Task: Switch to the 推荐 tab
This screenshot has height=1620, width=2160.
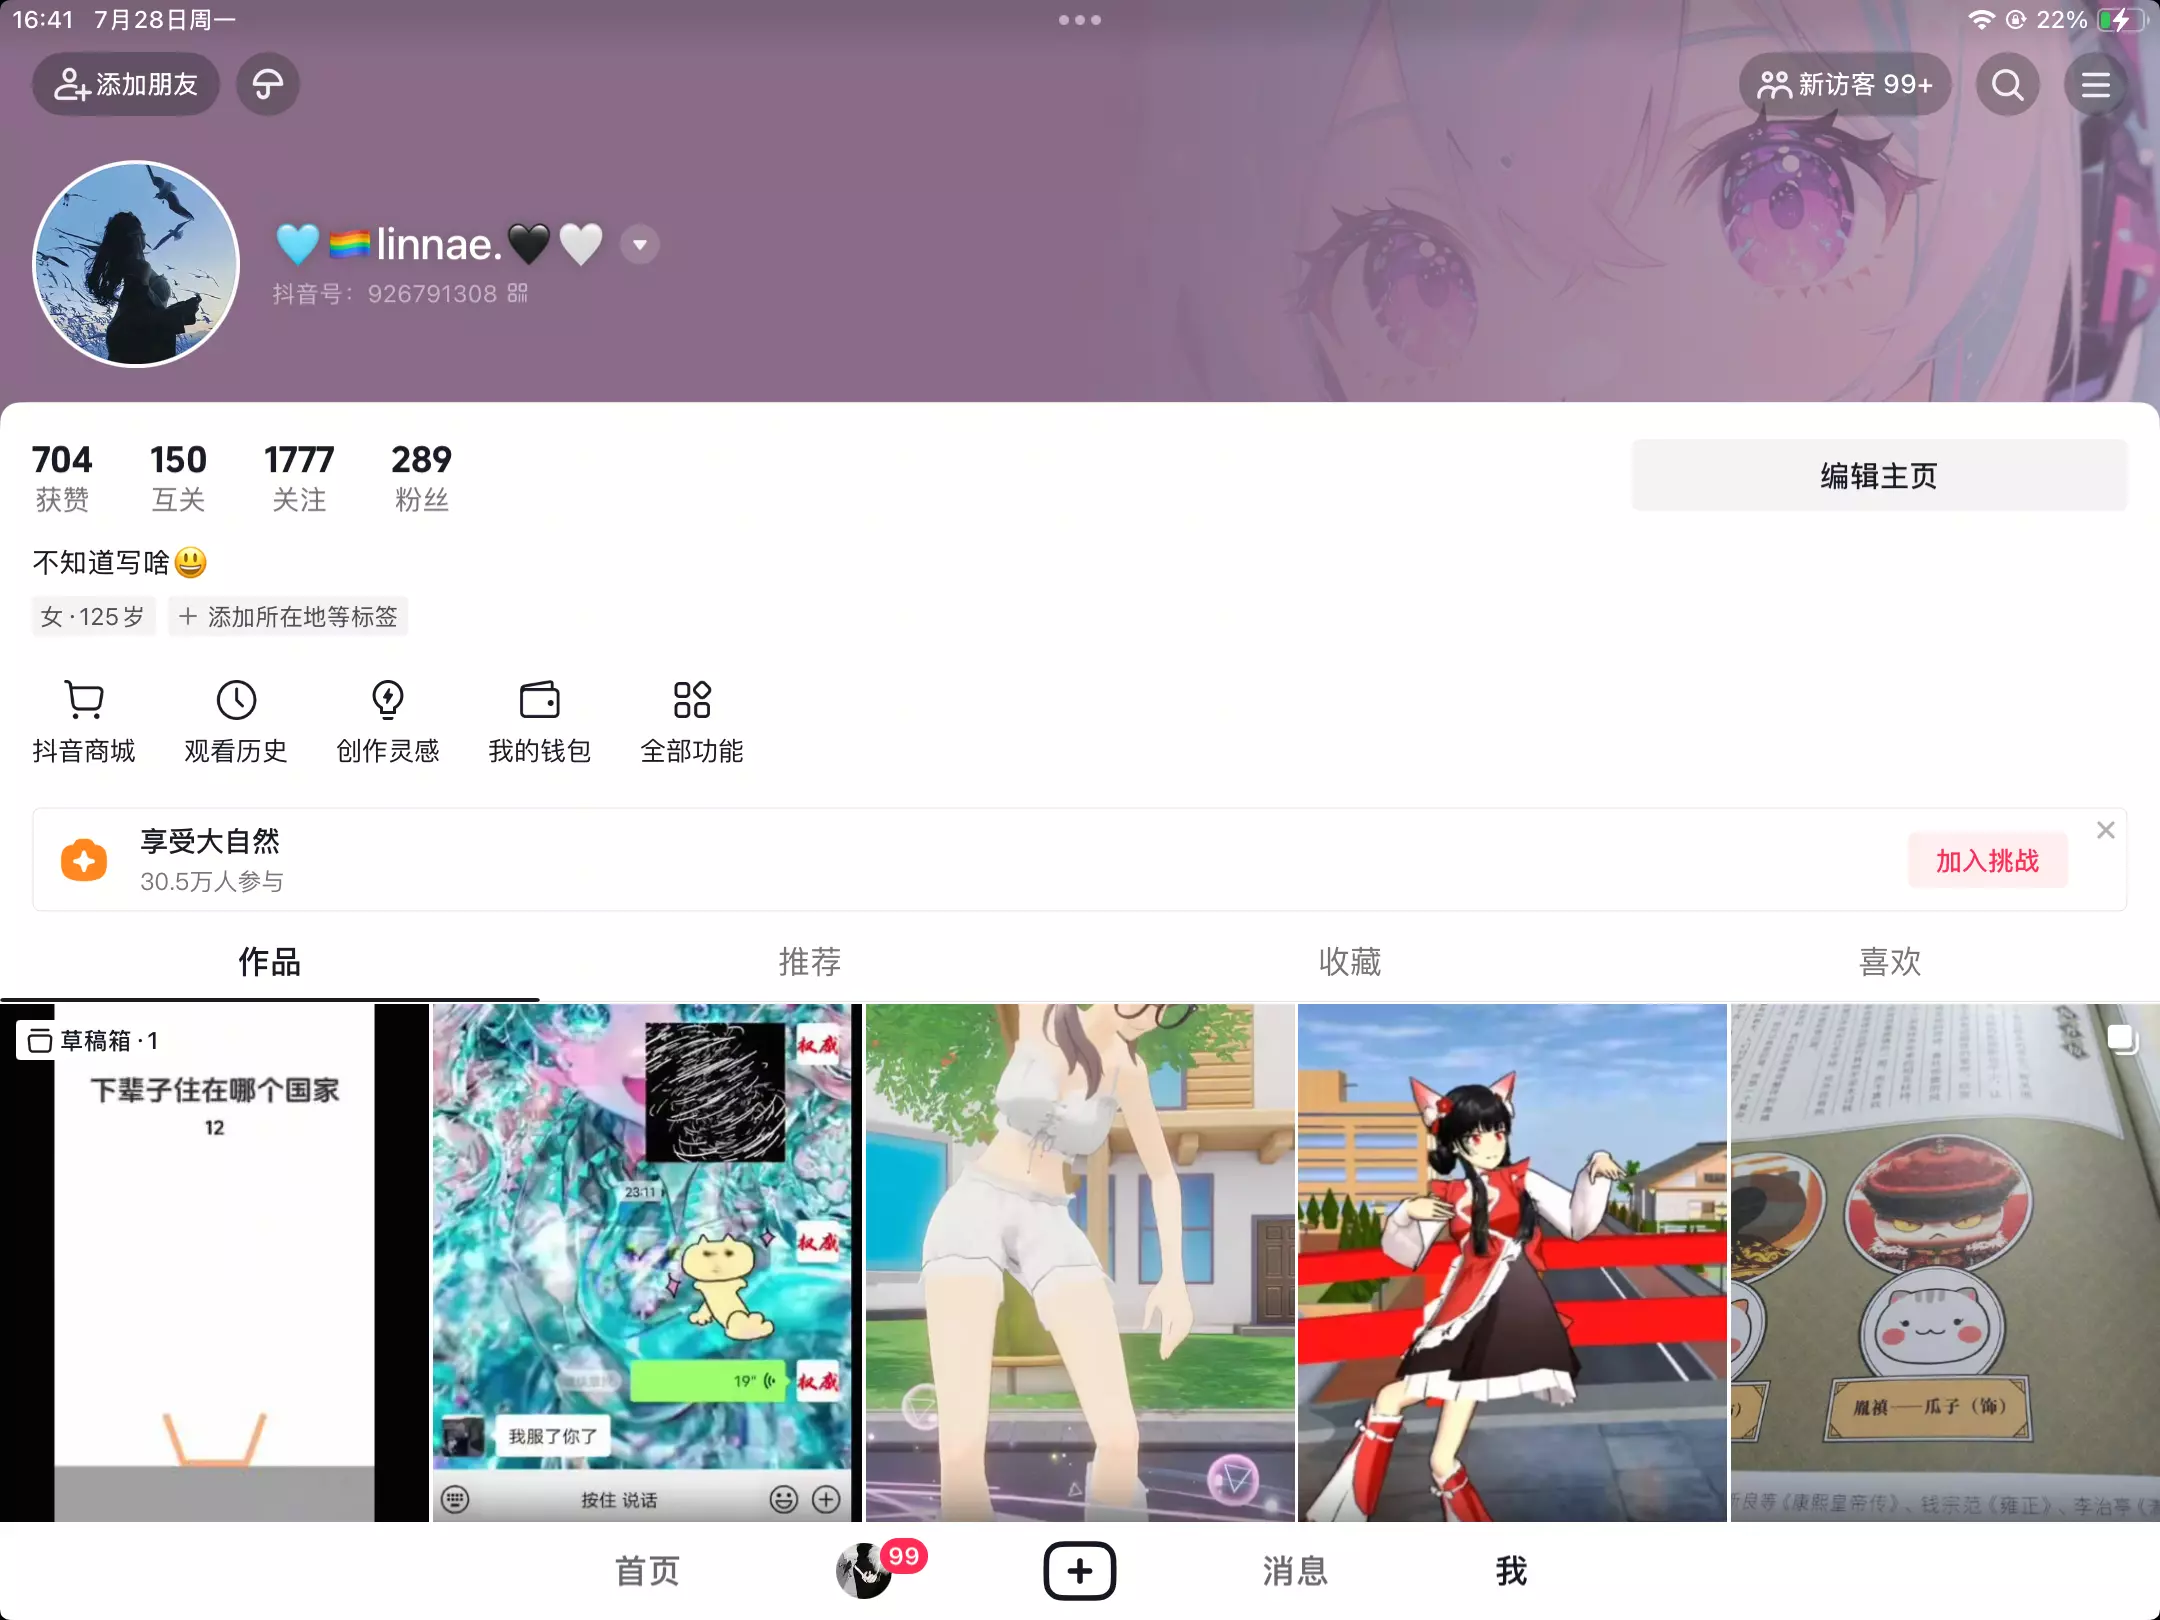Action: coord(810,962)
